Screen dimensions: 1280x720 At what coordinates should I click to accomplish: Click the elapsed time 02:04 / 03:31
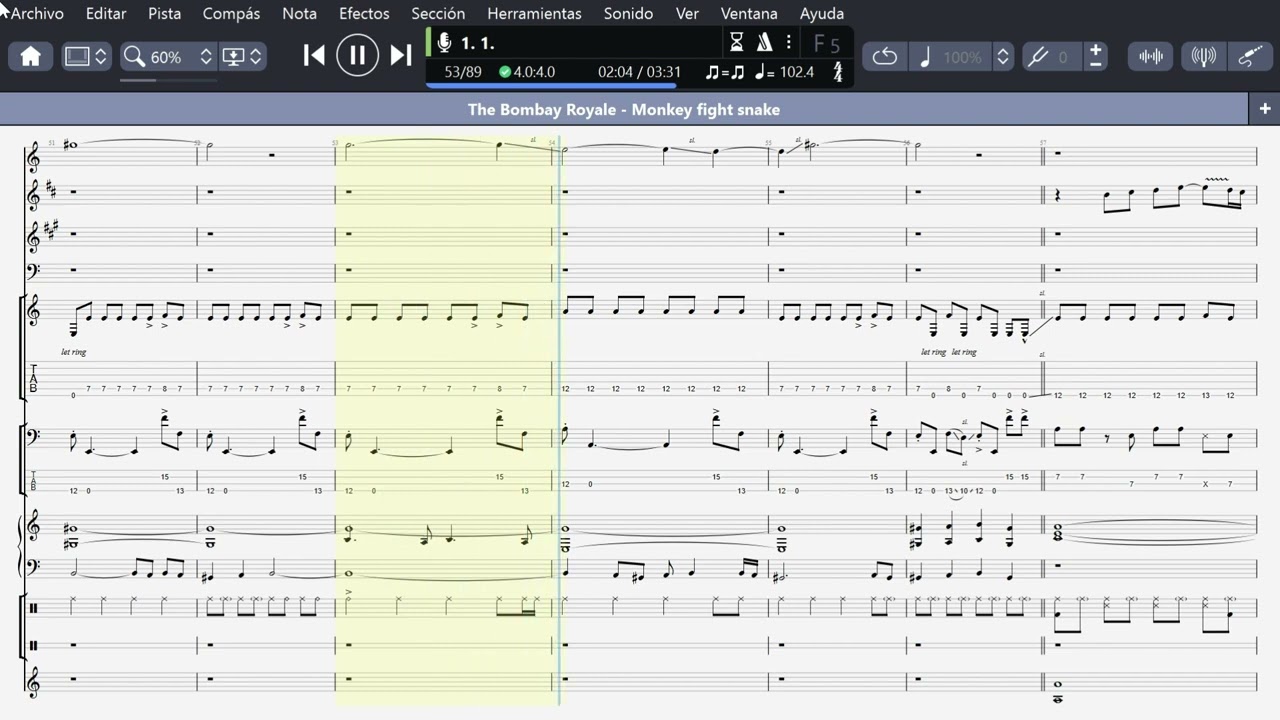point(639,72)
